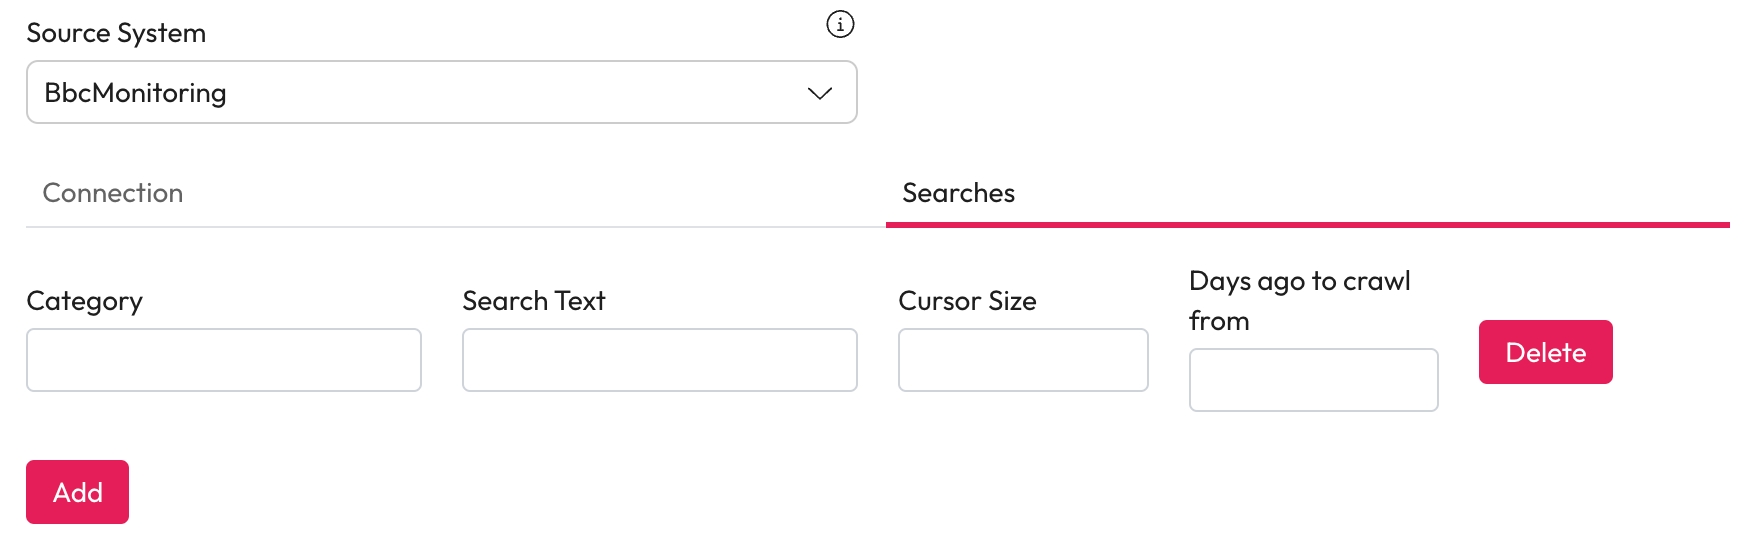Click the Cursor Size field label
1756x538 pixels.
click(x=967, y=301)
